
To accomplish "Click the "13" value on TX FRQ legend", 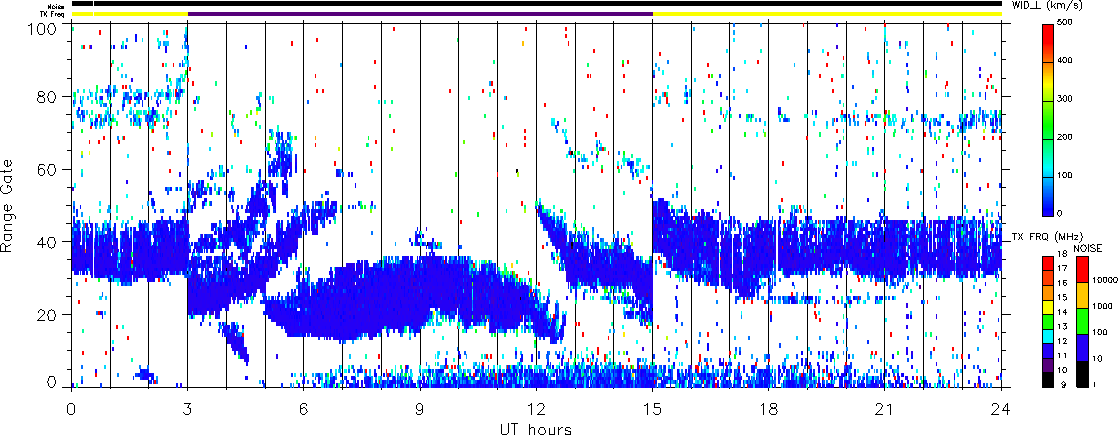I will pyautogui.click(x=1062, y=327).
